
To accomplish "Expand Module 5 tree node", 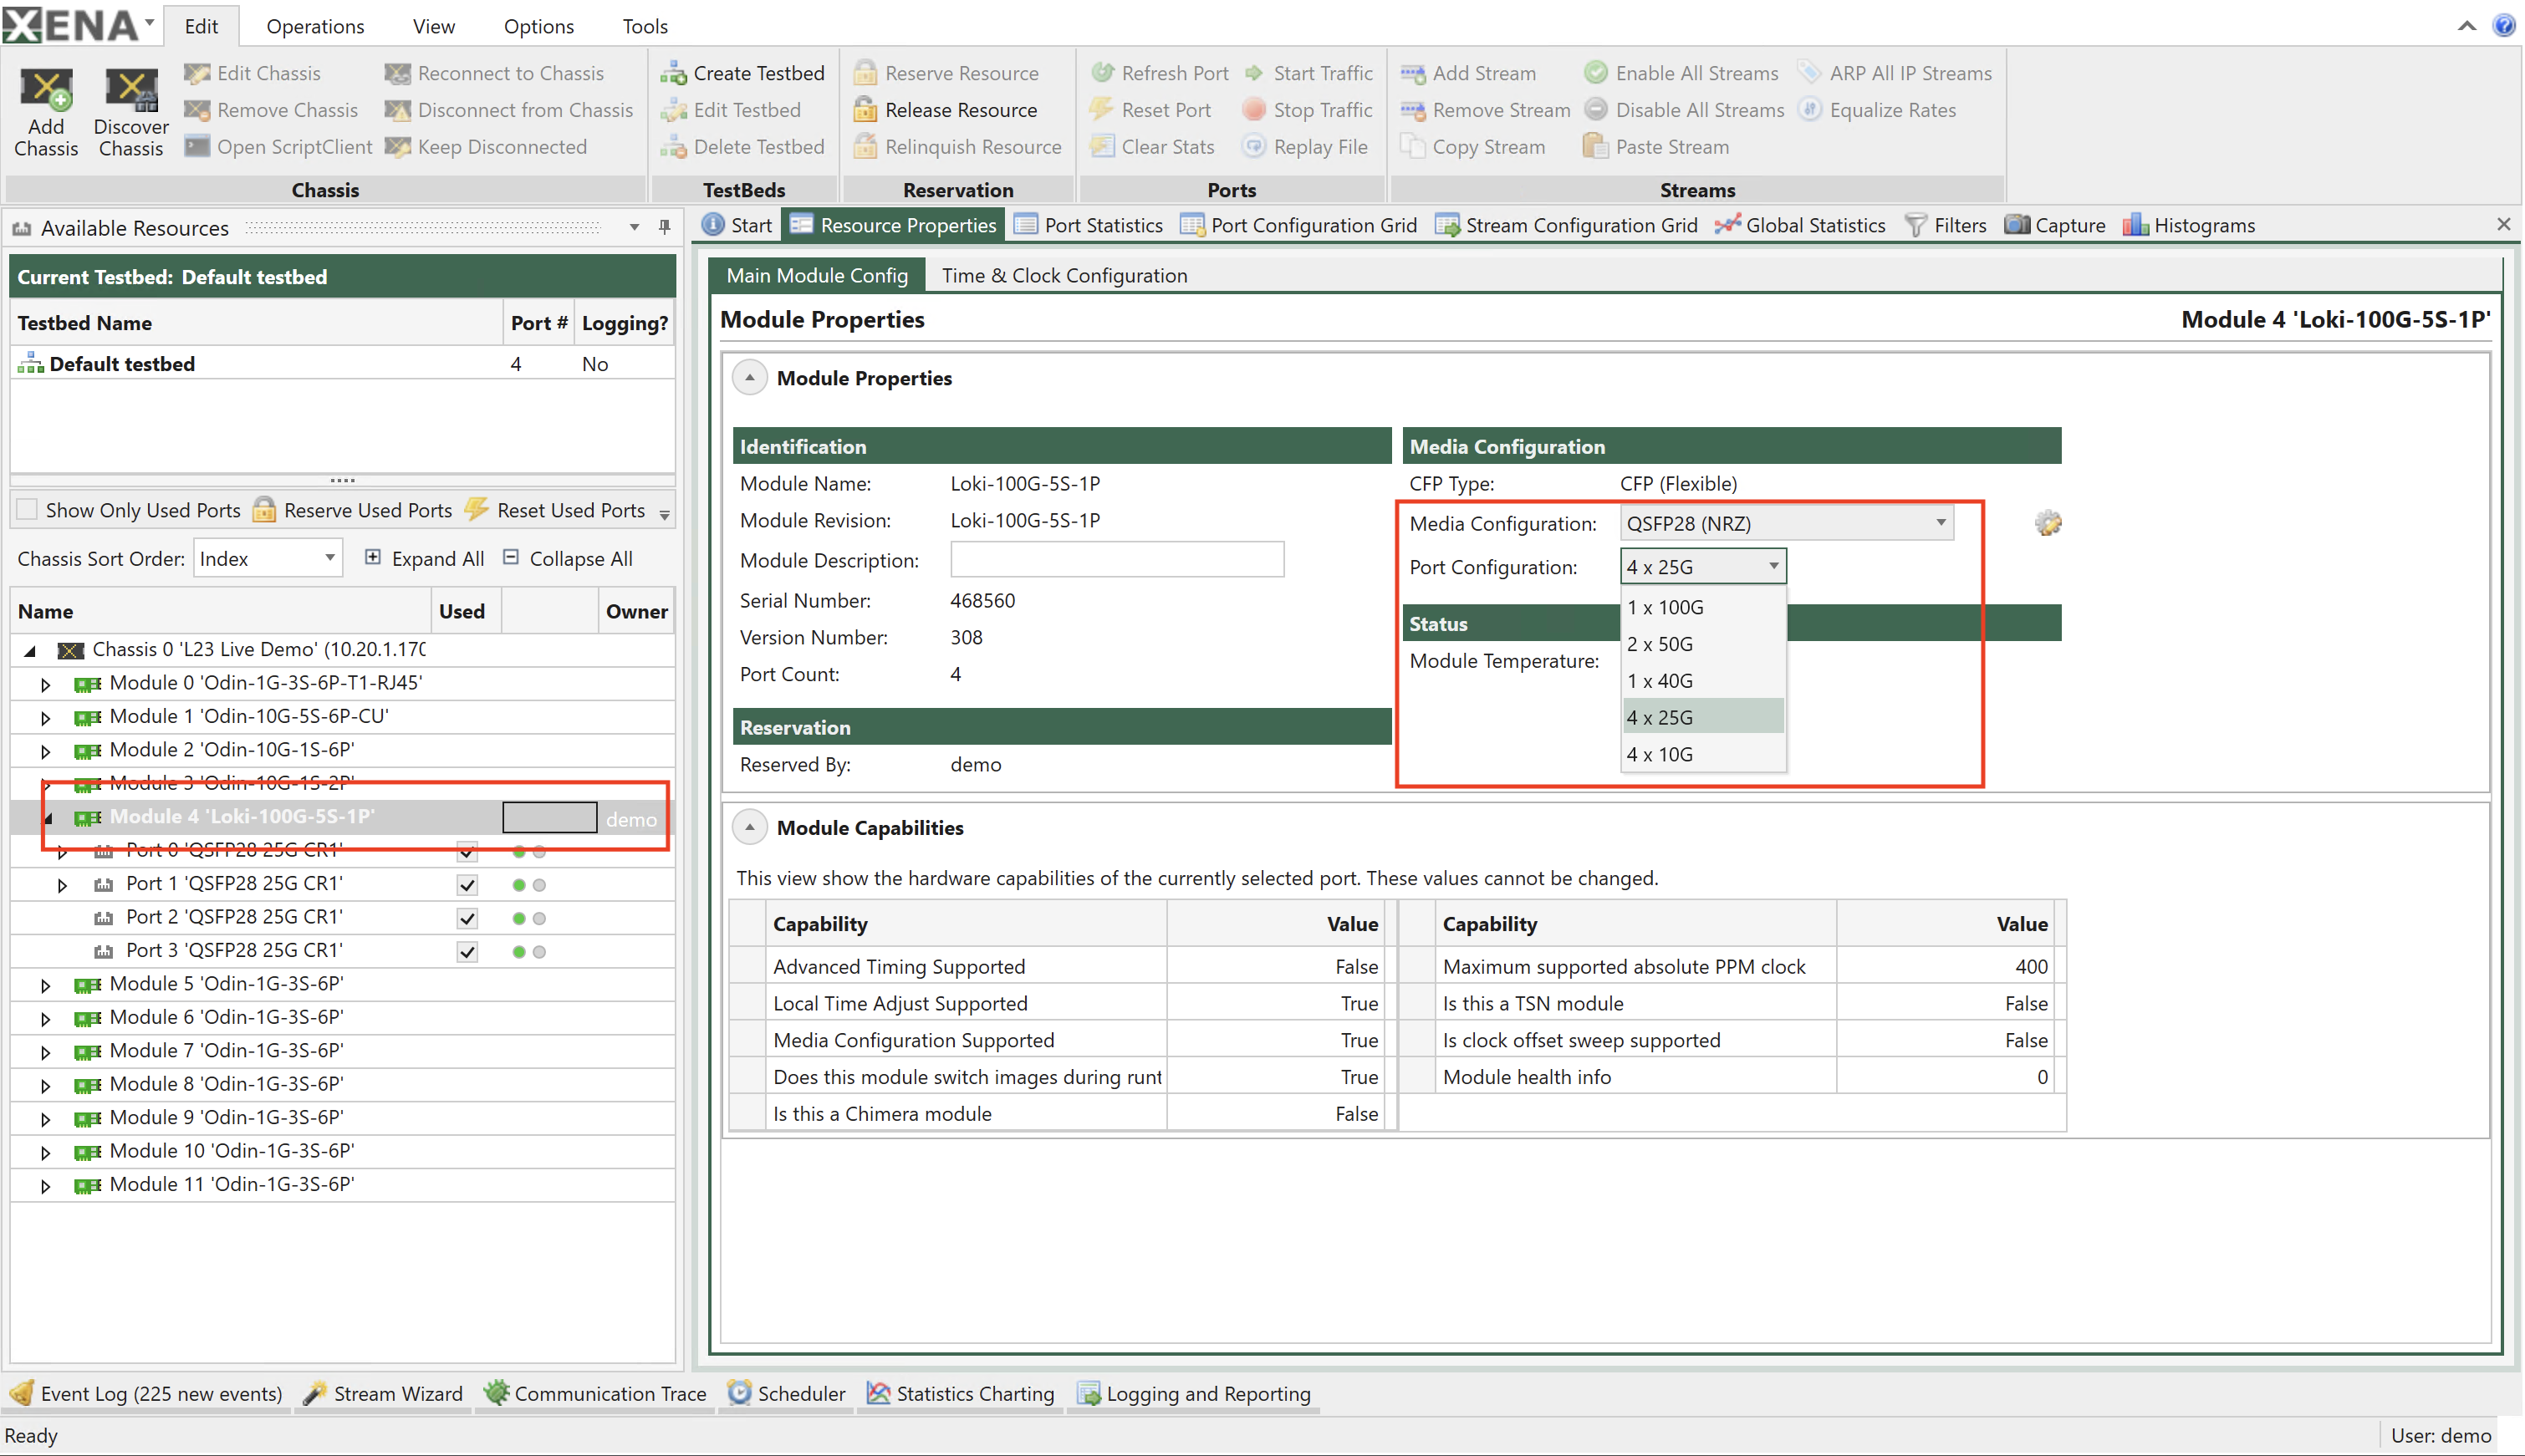I will [45, 986].
